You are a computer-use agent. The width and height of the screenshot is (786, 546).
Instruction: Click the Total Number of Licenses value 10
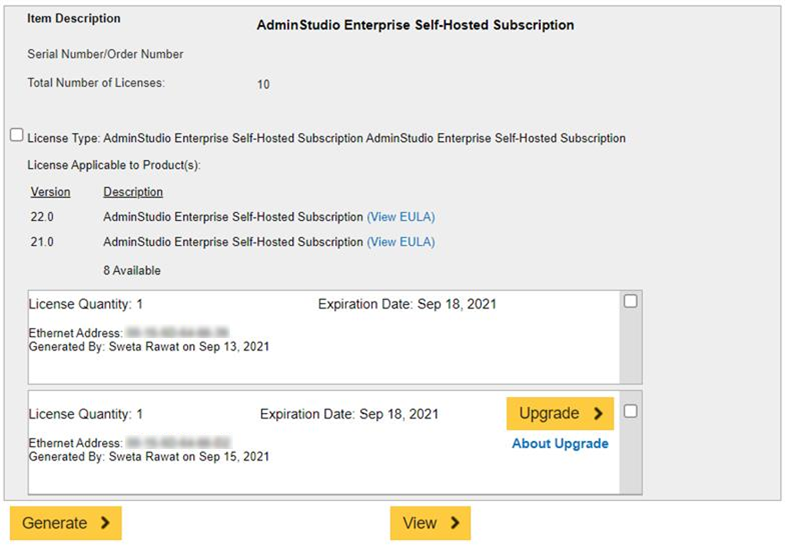[263, 85]
